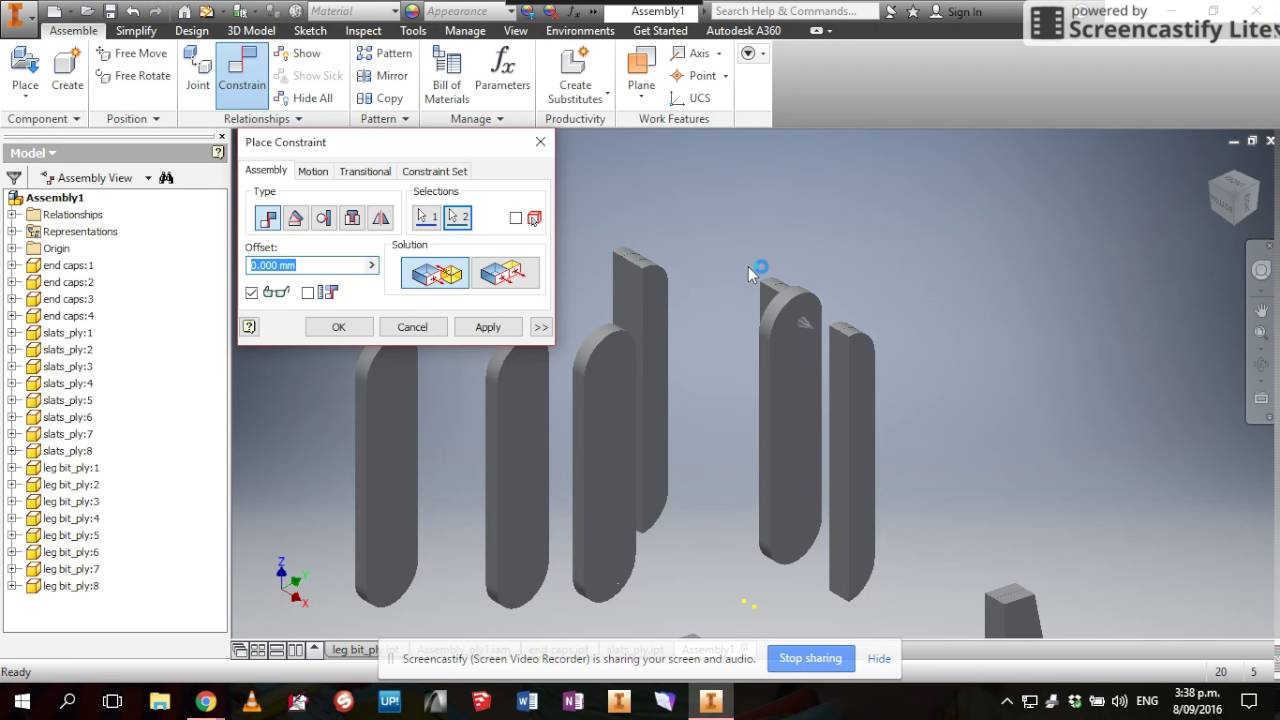Activate the Free Rotate tool
1280x720 pixels.
point(132,76)
